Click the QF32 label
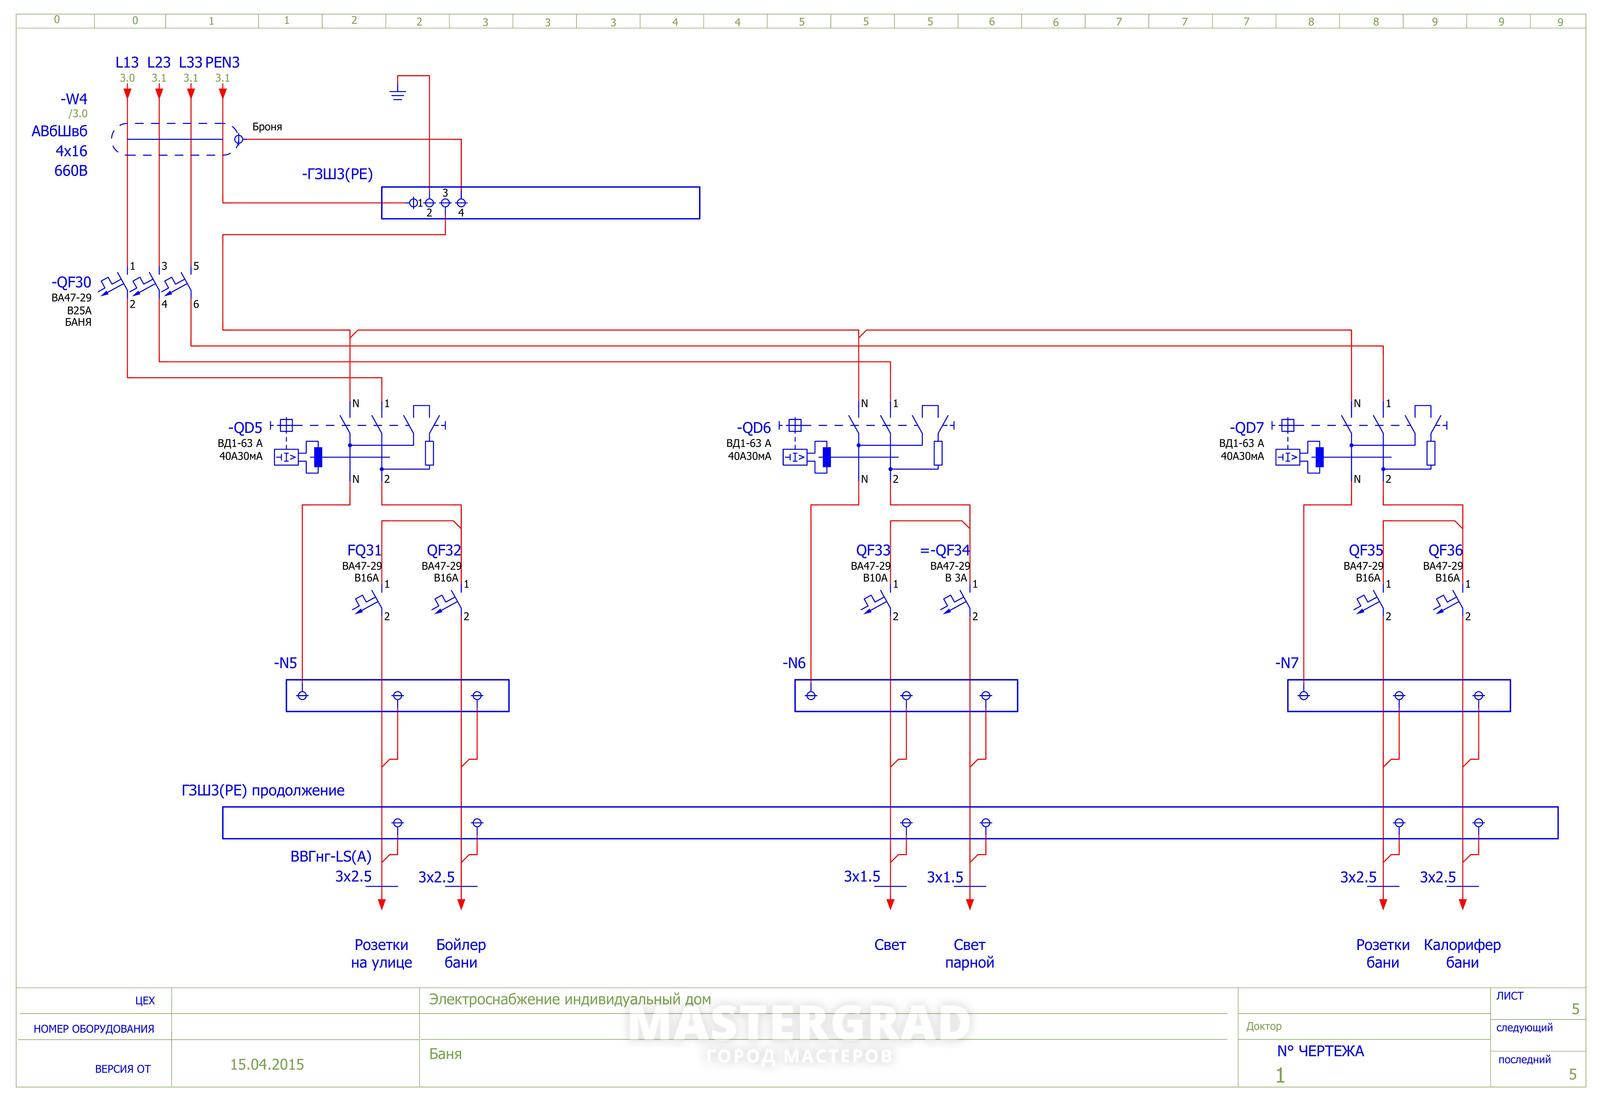The width and height of the screenshot is (1600, 1105). (444, 550)
